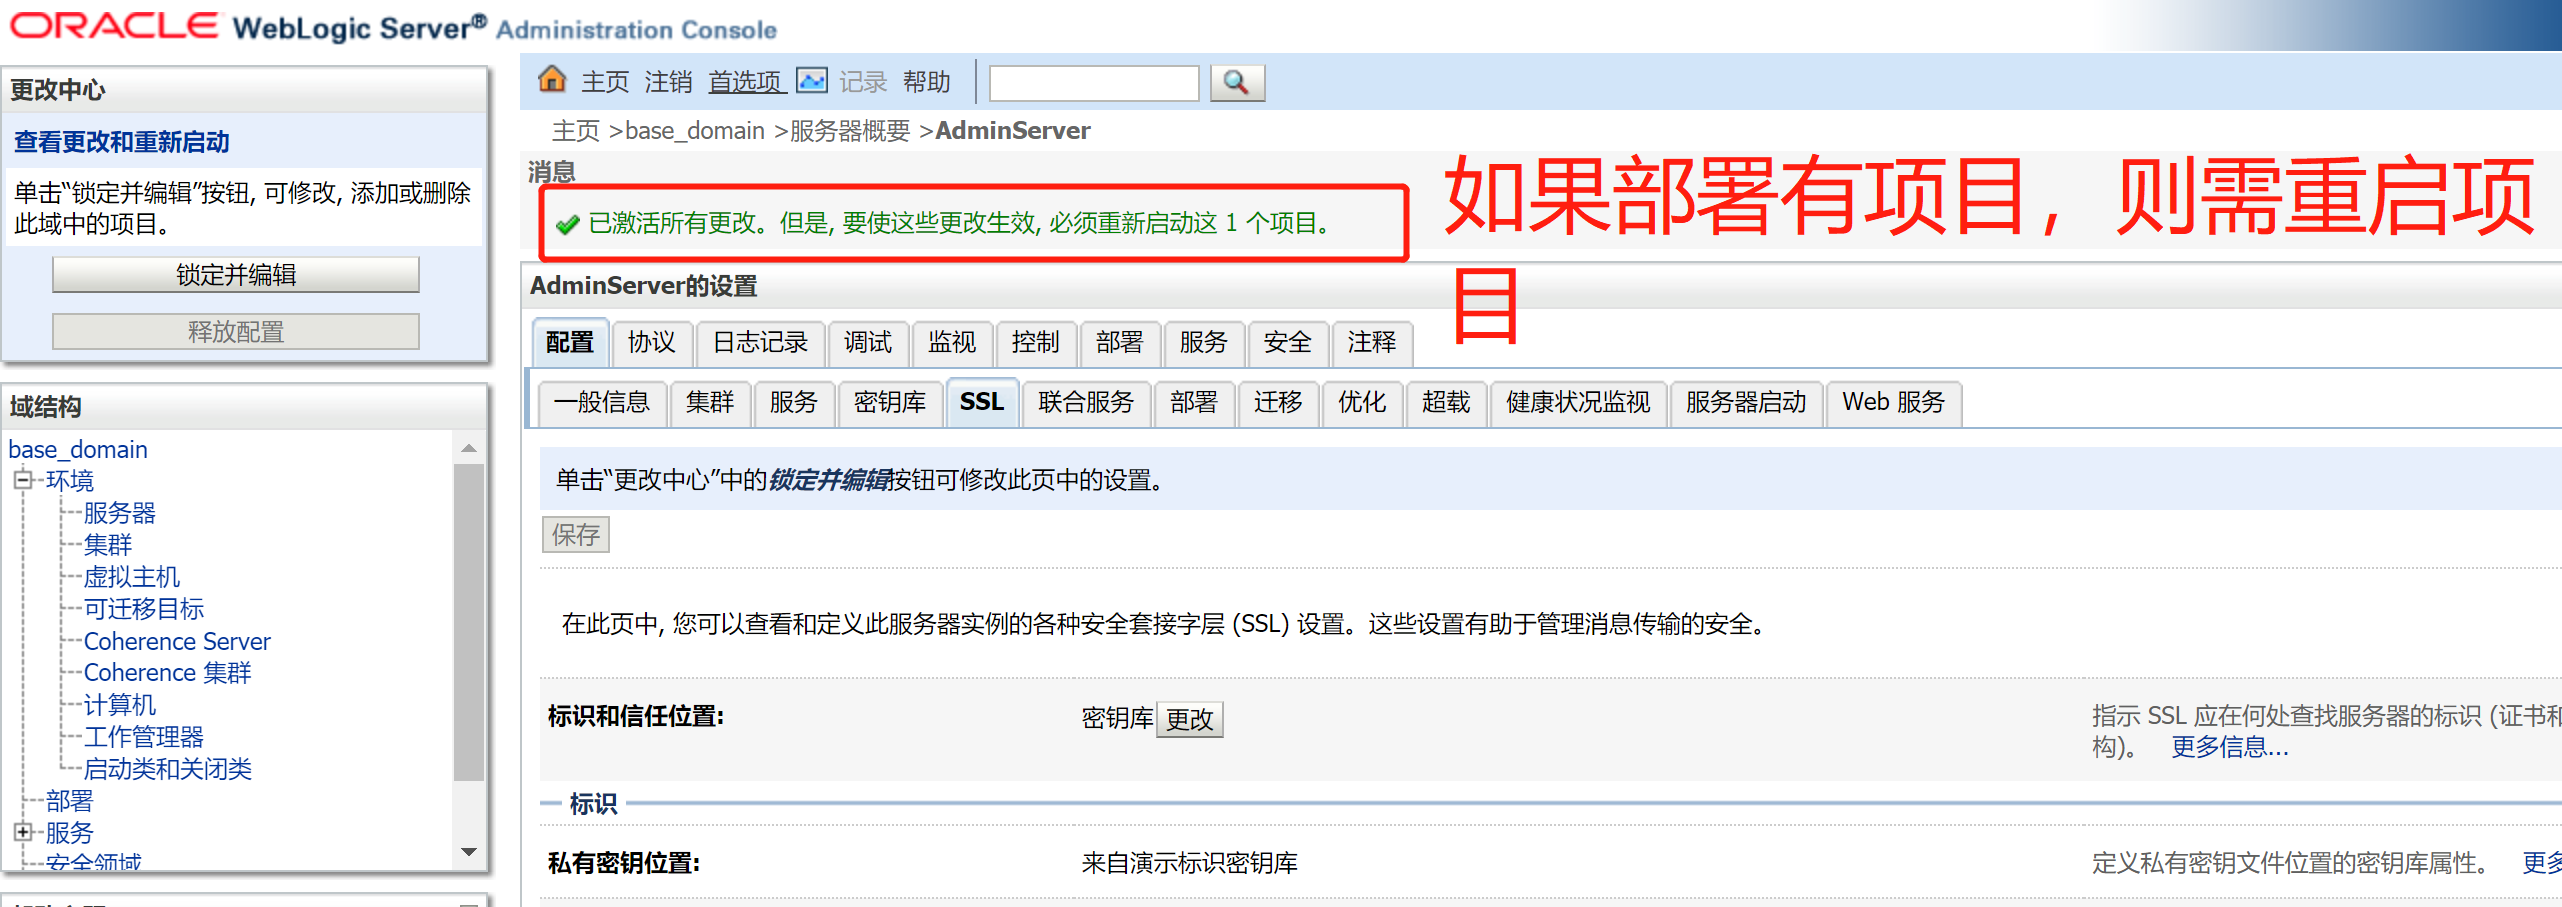Open 启动类和关闭类 tree item
Image resolution: width=2562 pixels, height=907 pixels.
pyautogui.click(x=168, y=769)
